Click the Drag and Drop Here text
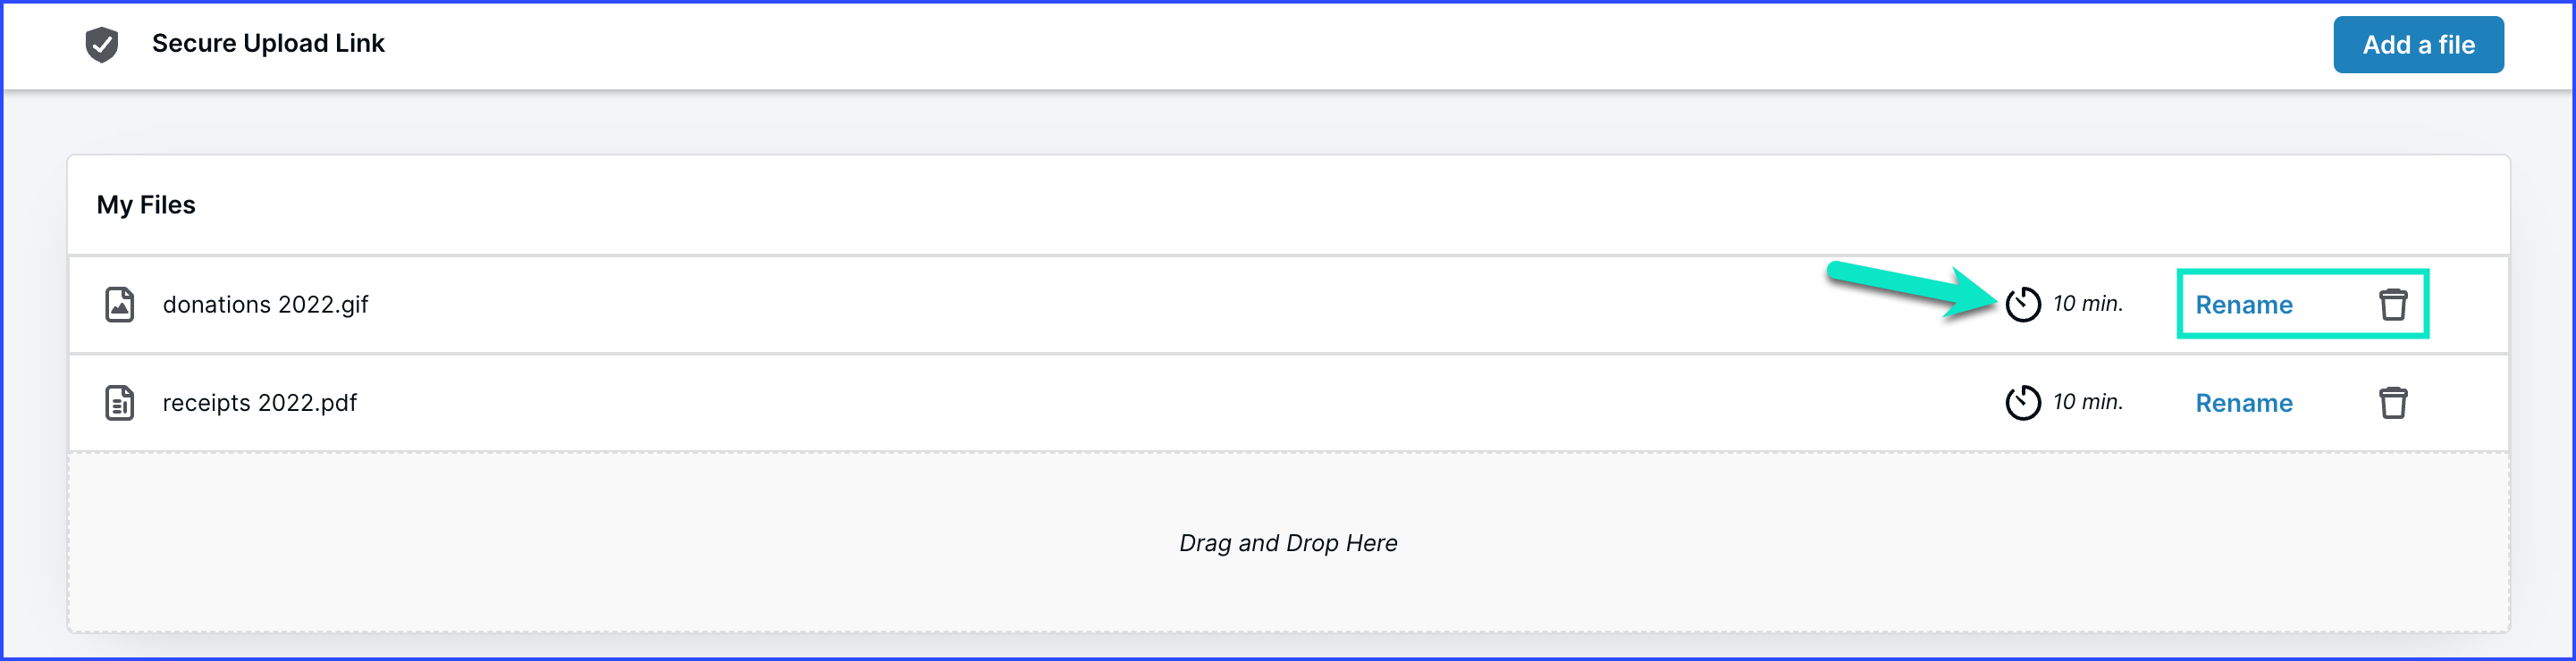Image resolution: width=2576 pixels, height=661 pixels. (1288, 543)
